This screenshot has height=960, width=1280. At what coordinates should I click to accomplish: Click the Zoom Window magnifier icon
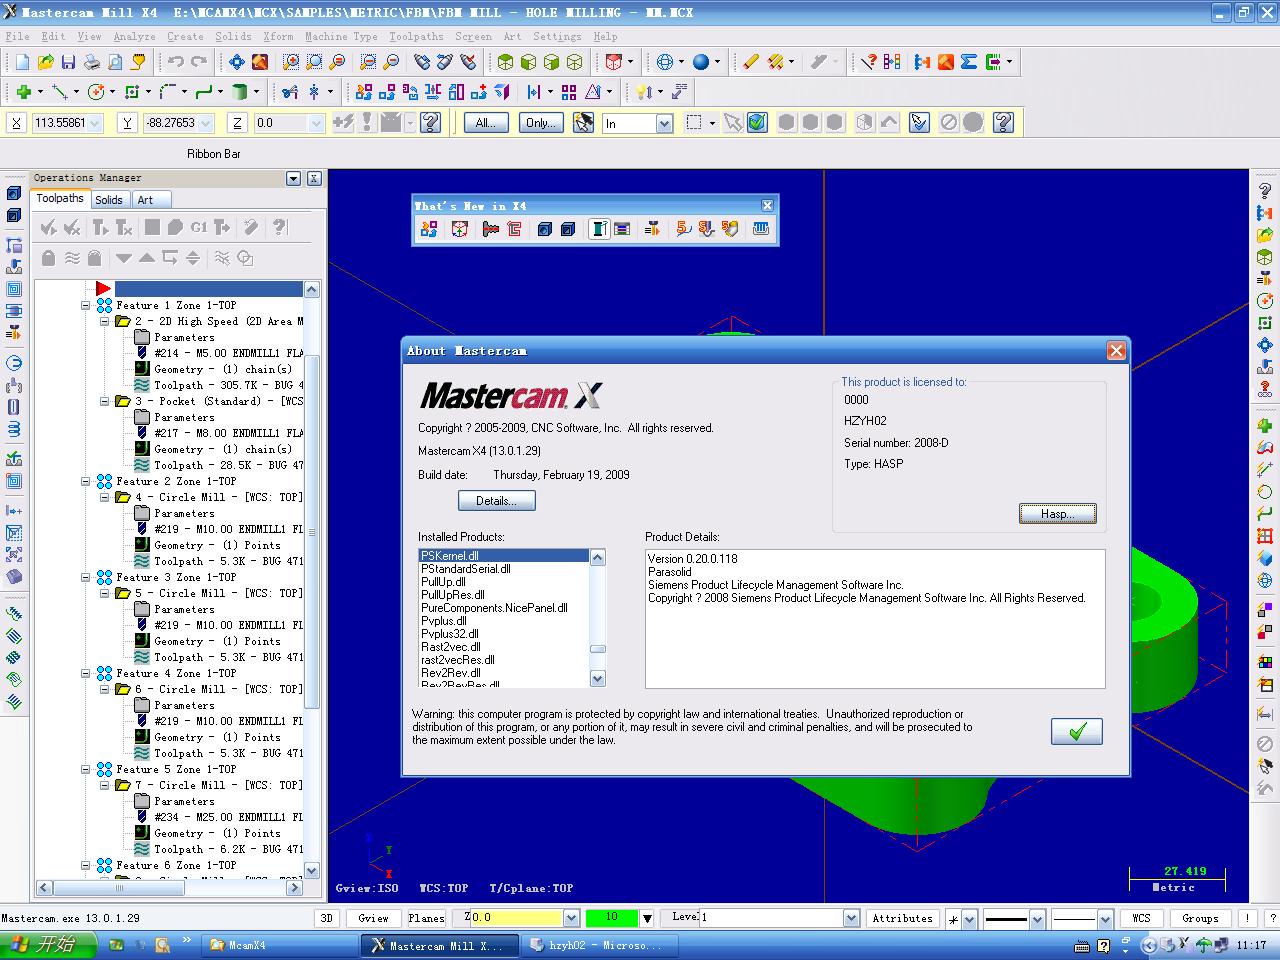click(291, 62)
